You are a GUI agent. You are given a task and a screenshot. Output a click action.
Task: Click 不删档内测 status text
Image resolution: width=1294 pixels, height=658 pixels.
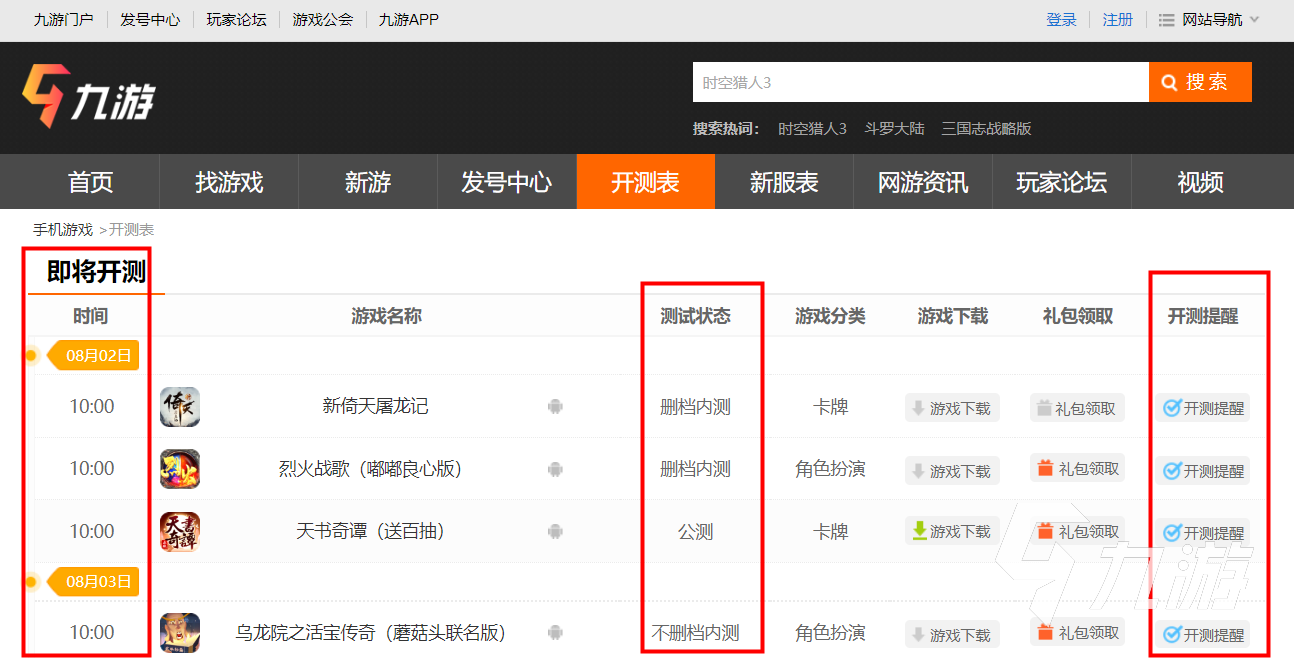pyautogui.click(x=695, y=633)
